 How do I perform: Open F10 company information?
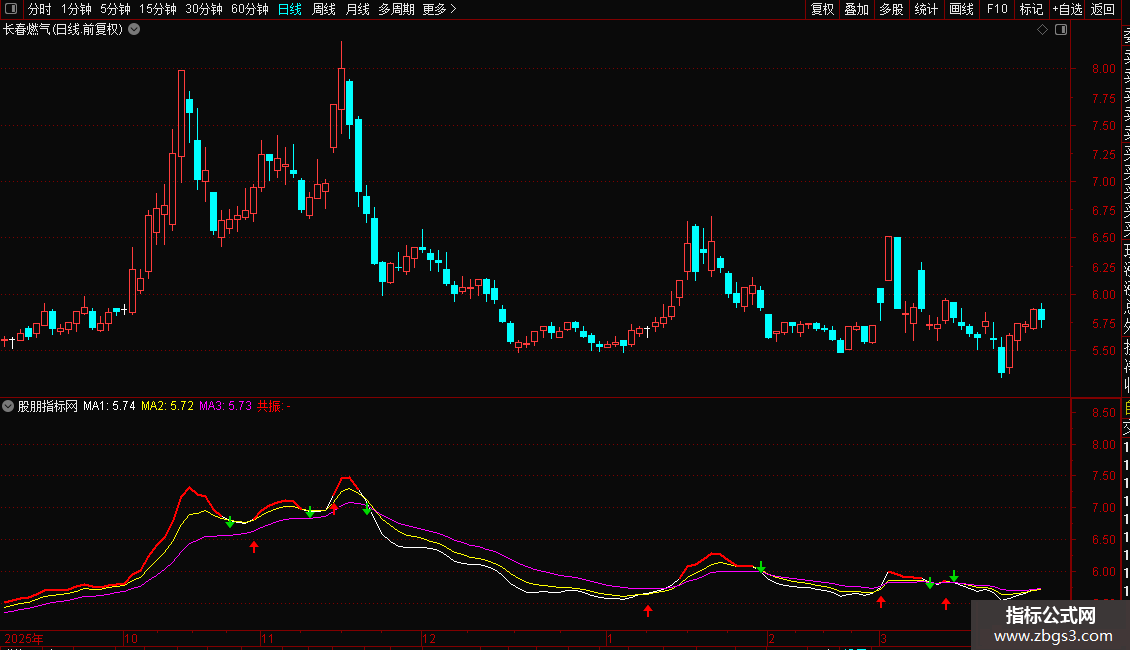(x=997, y=9)
